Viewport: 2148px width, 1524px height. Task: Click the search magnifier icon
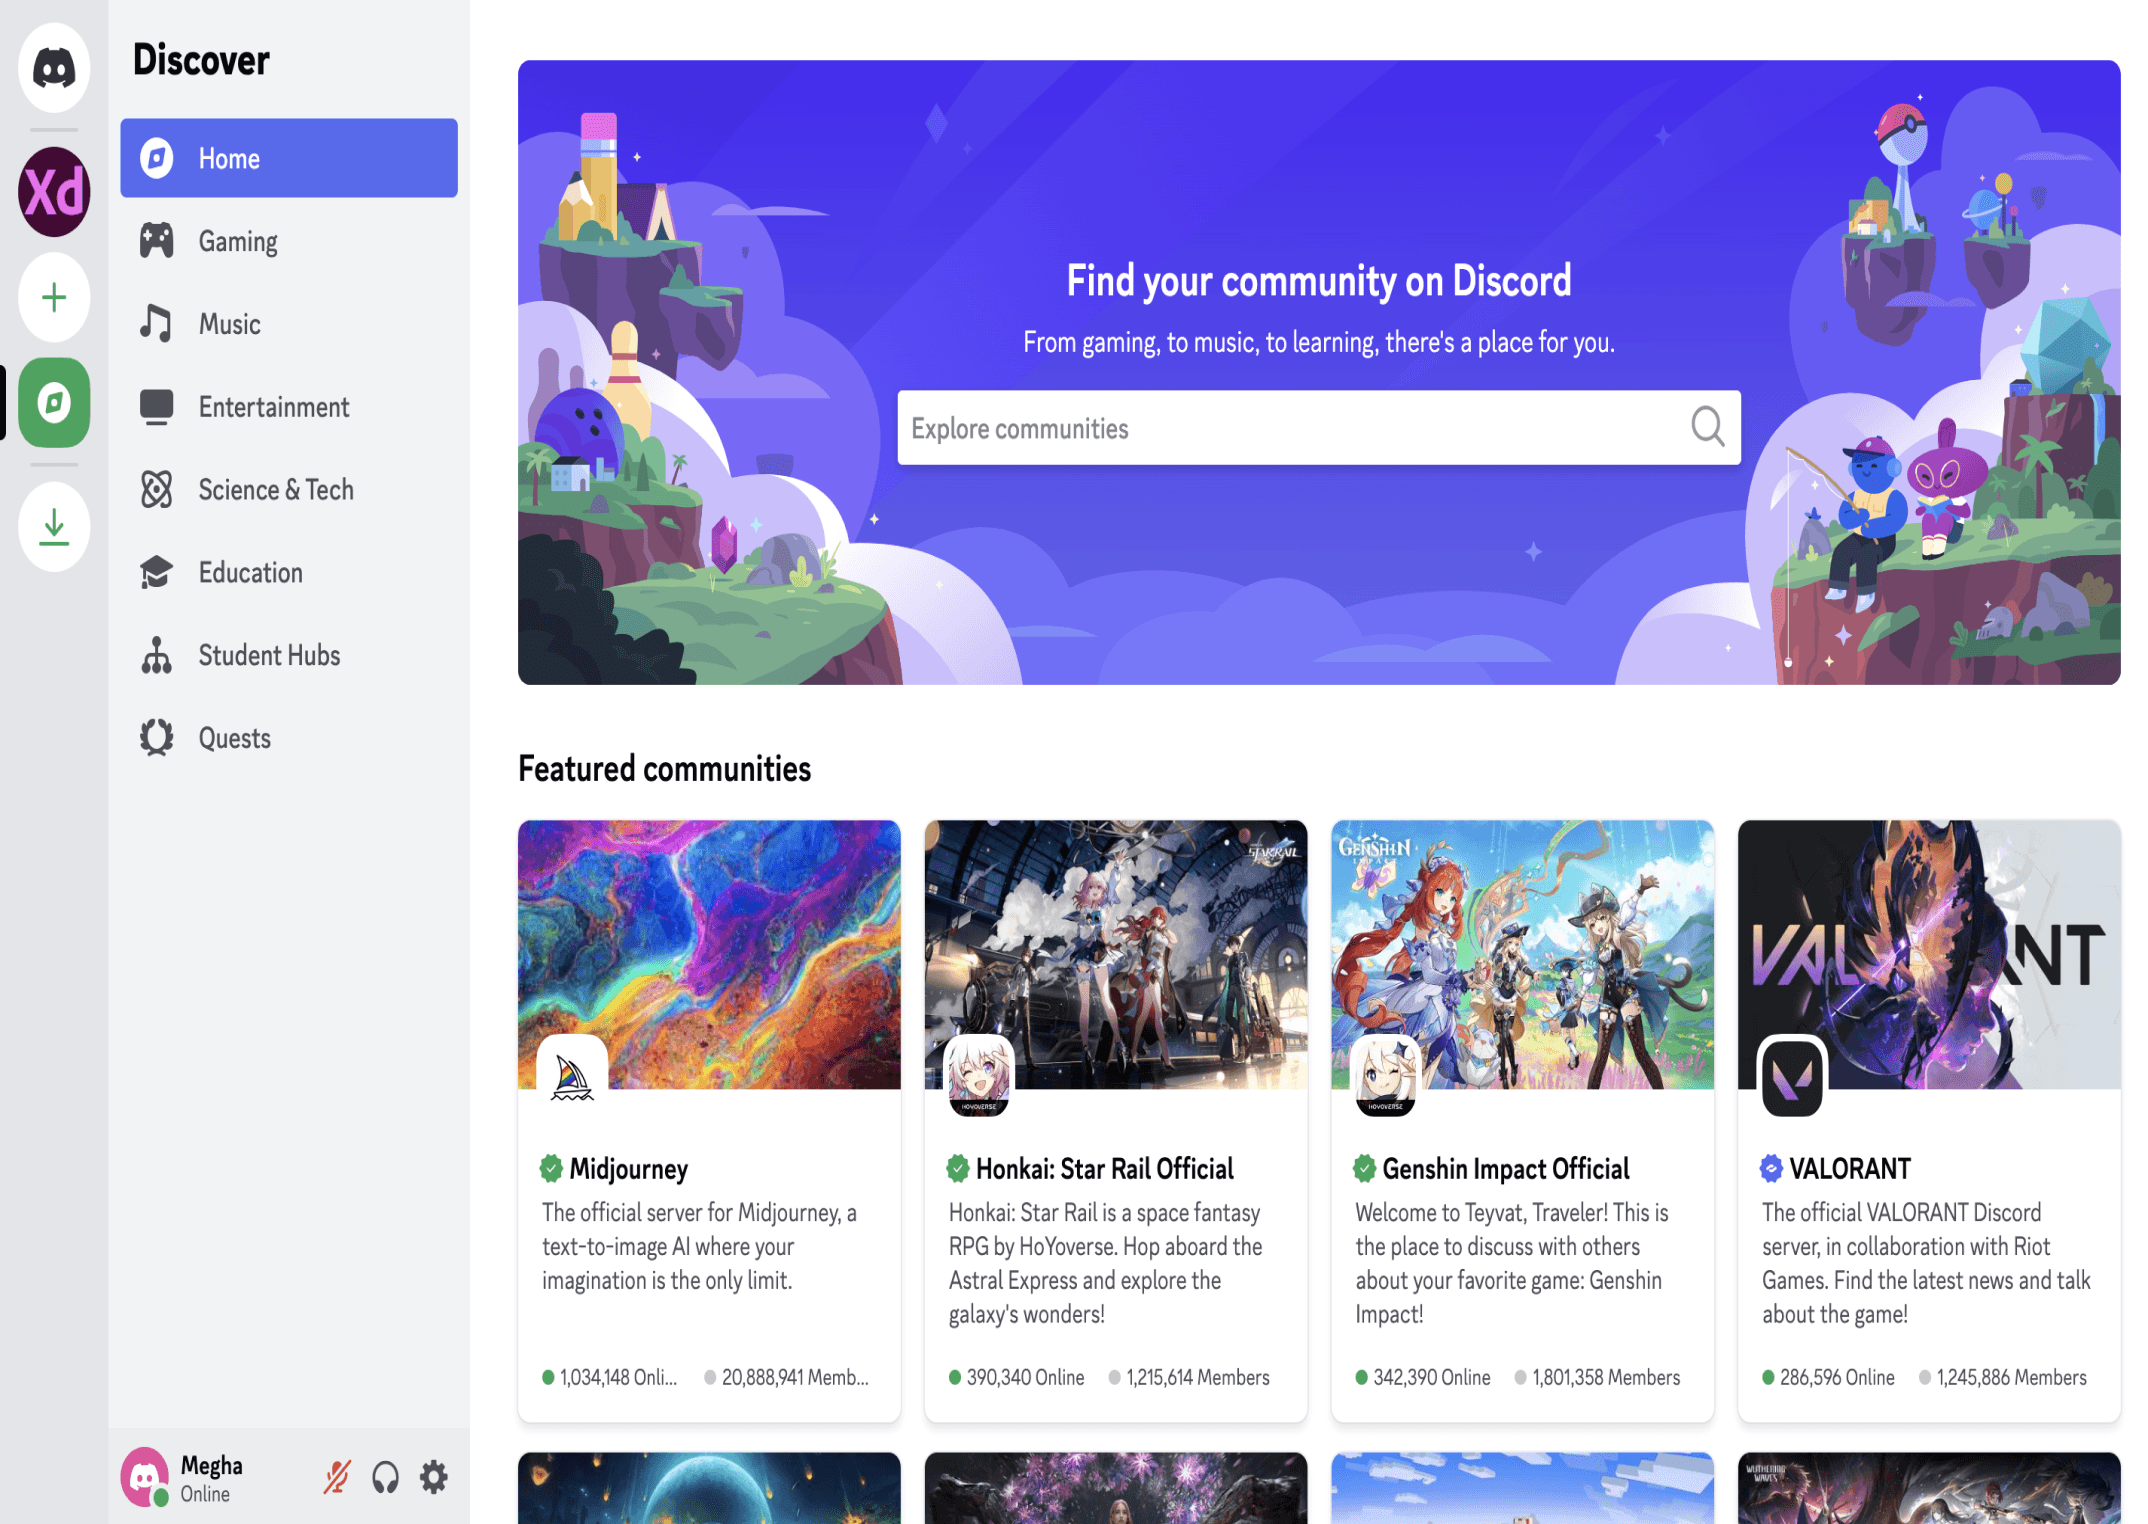pos(1707,427)
